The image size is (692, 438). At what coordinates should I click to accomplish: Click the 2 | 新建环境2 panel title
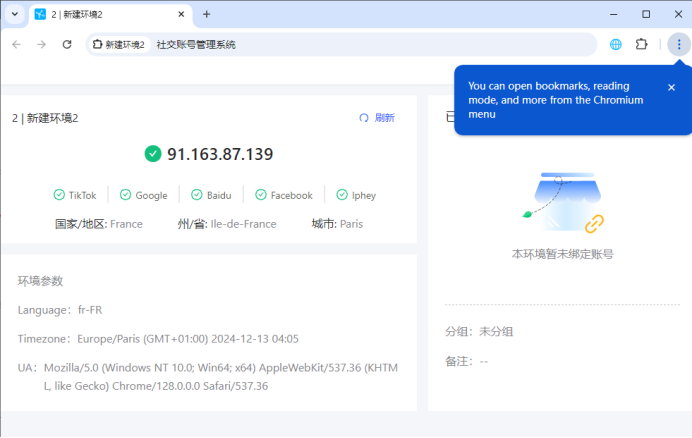click(45, 118)
